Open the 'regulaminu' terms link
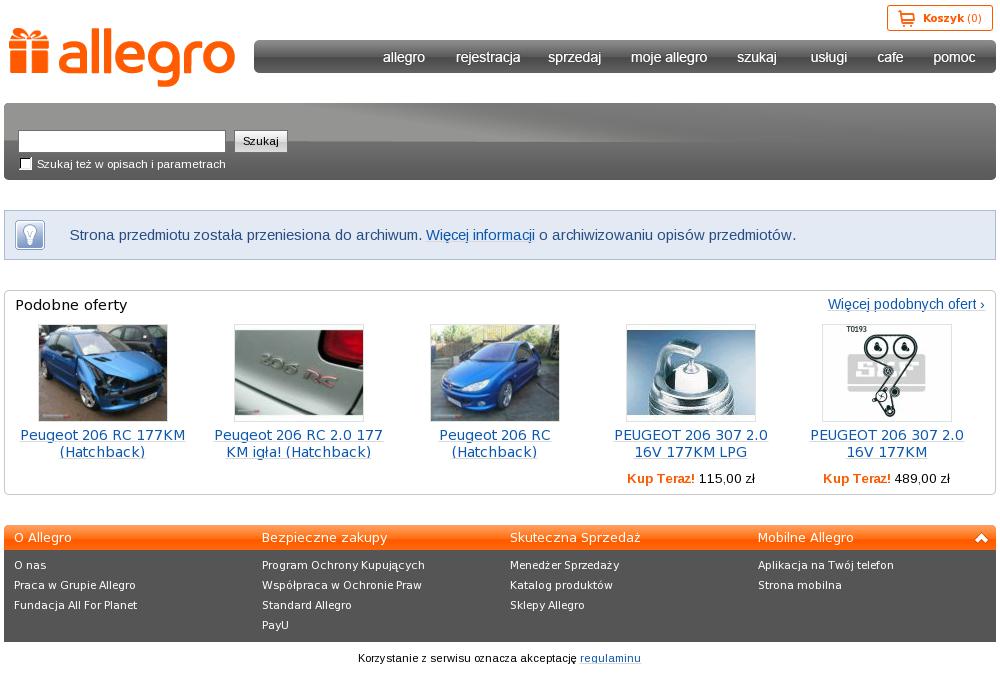Image resolution: width=1000 pixels, height=678 pixels. pyautogui.click(x=610, y=658)
